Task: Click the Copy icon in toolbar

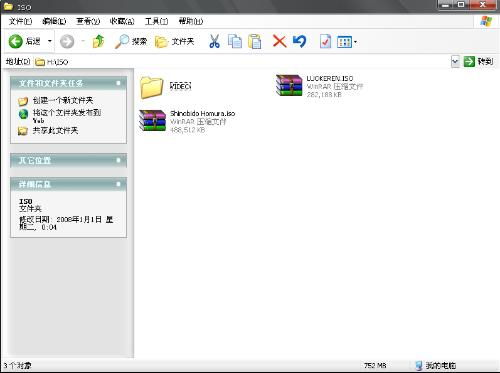Action: pyautogui.click(x=235, y=41)
